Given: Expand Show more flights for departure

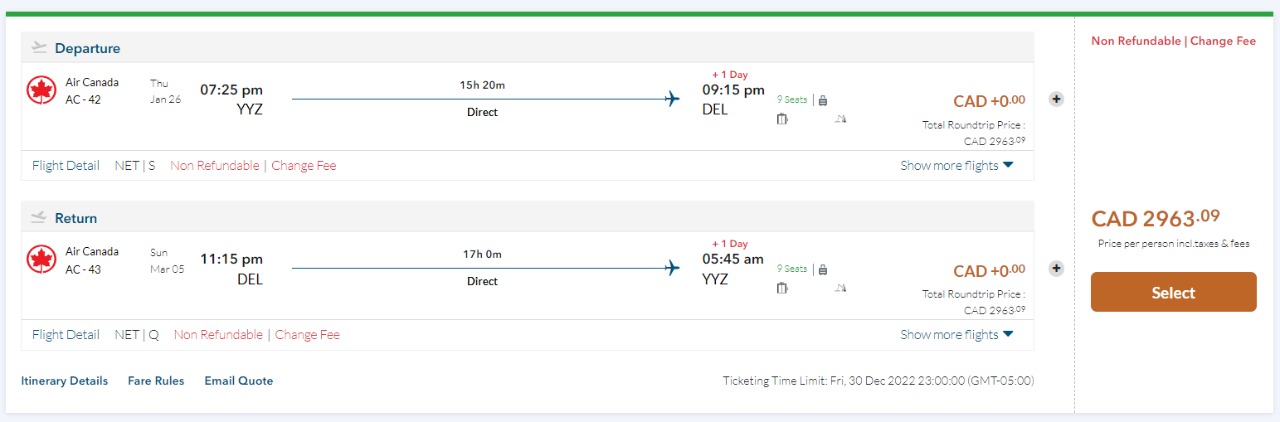Looking at the screenshot, I should click(956, 166).
